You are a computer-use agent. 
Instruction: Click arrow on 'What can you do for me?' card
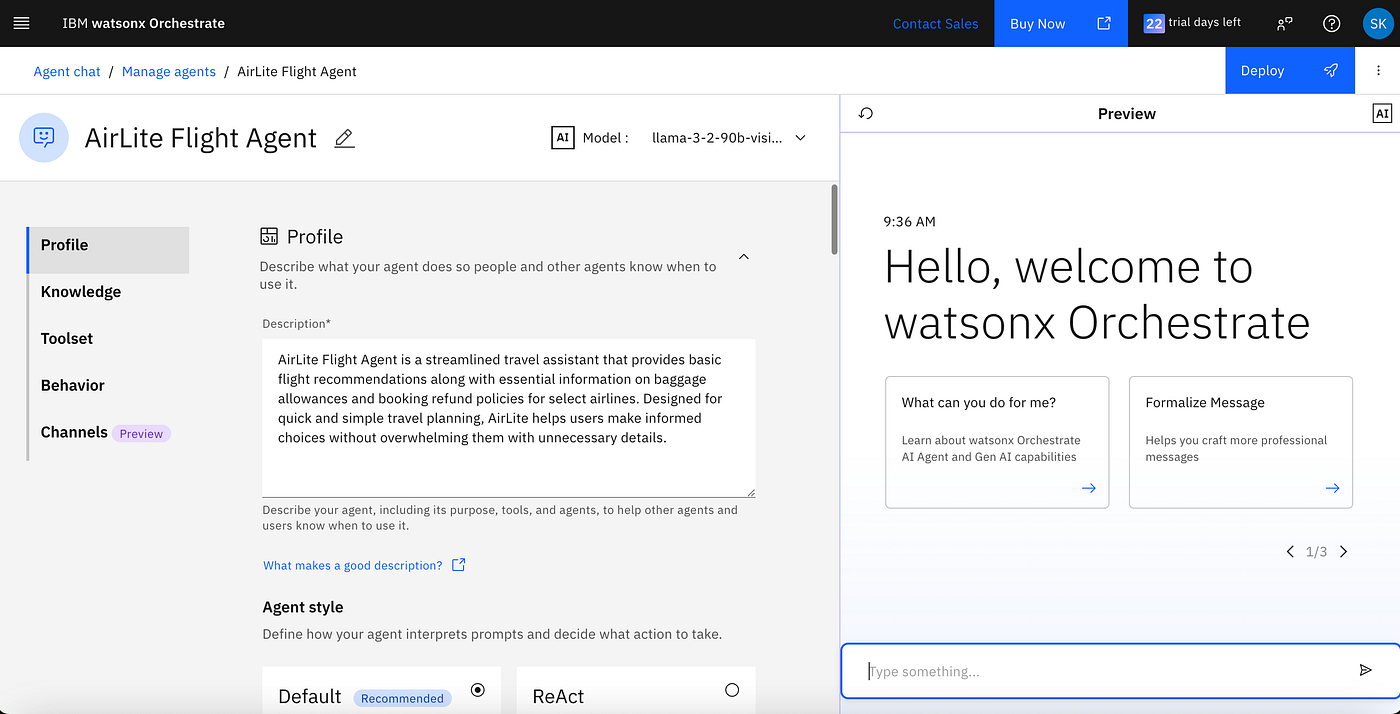[1088, 488]
